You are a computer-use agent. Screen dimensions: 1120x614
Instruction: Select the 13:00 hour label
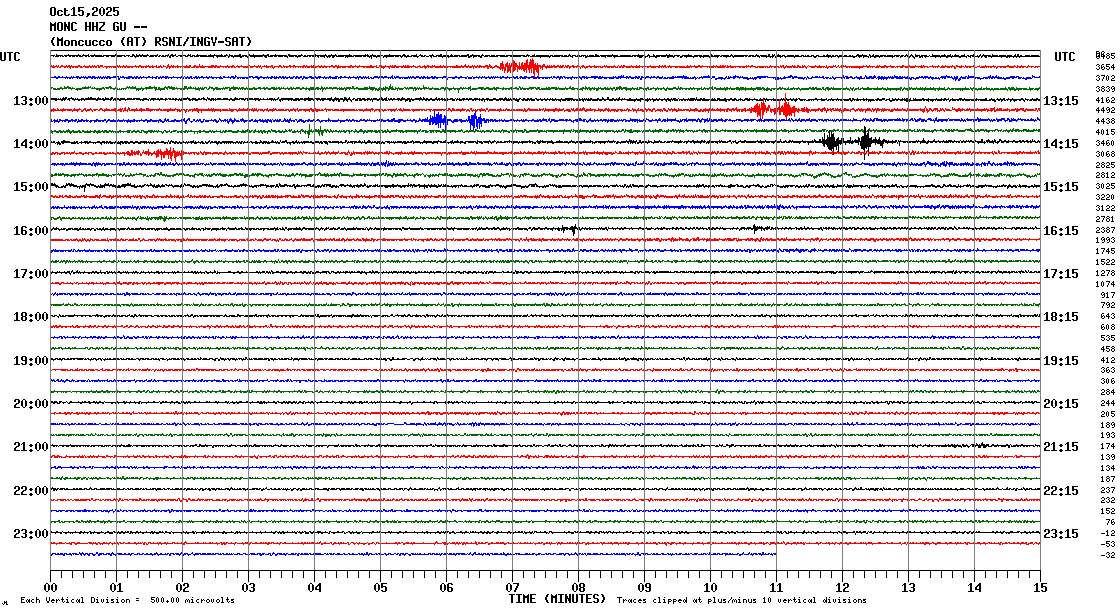pyautogui.click(x=31, y=101)
